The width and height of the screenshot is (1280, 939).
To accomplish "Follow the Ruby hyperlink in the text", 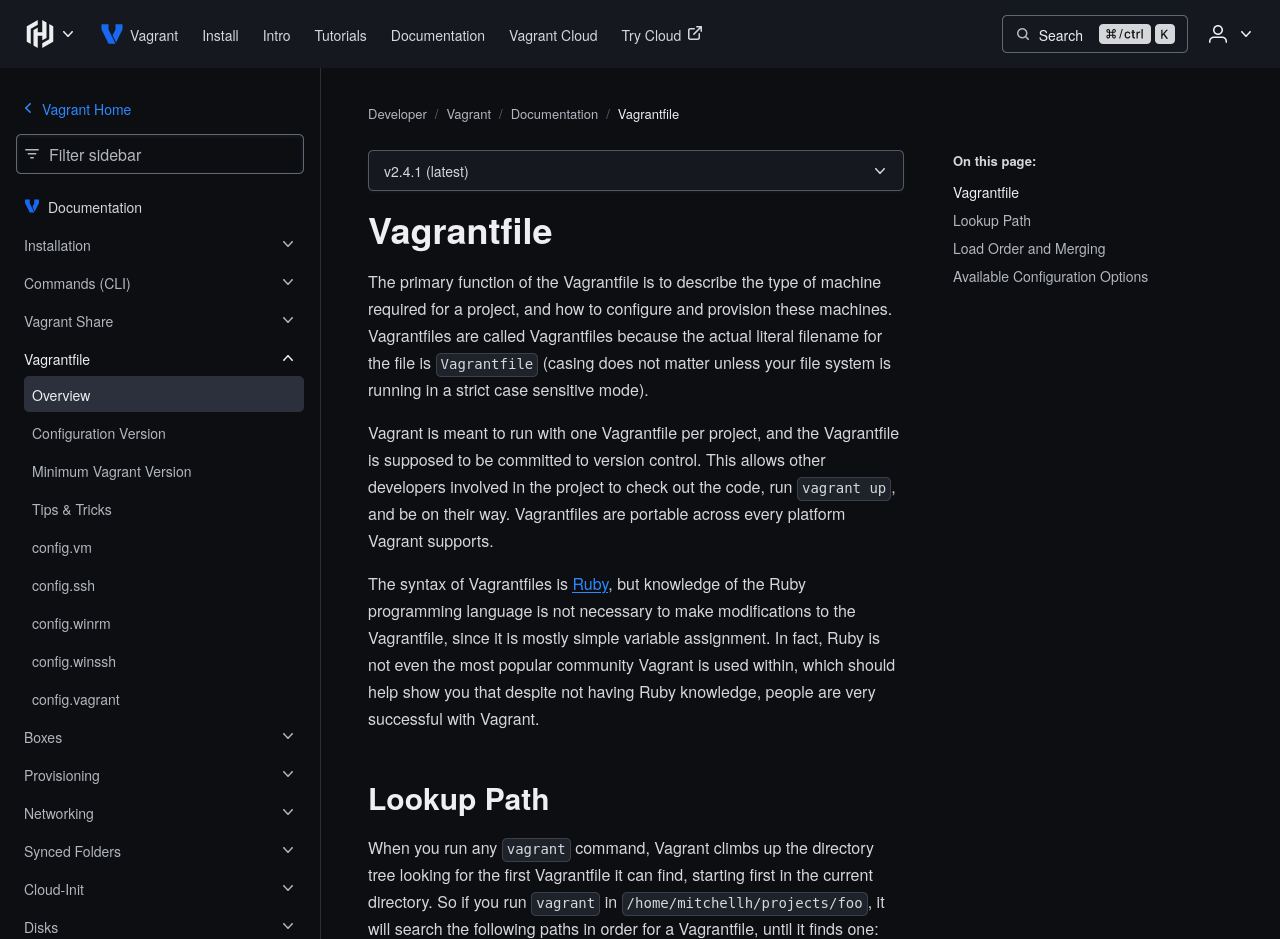I will point(590,585).
